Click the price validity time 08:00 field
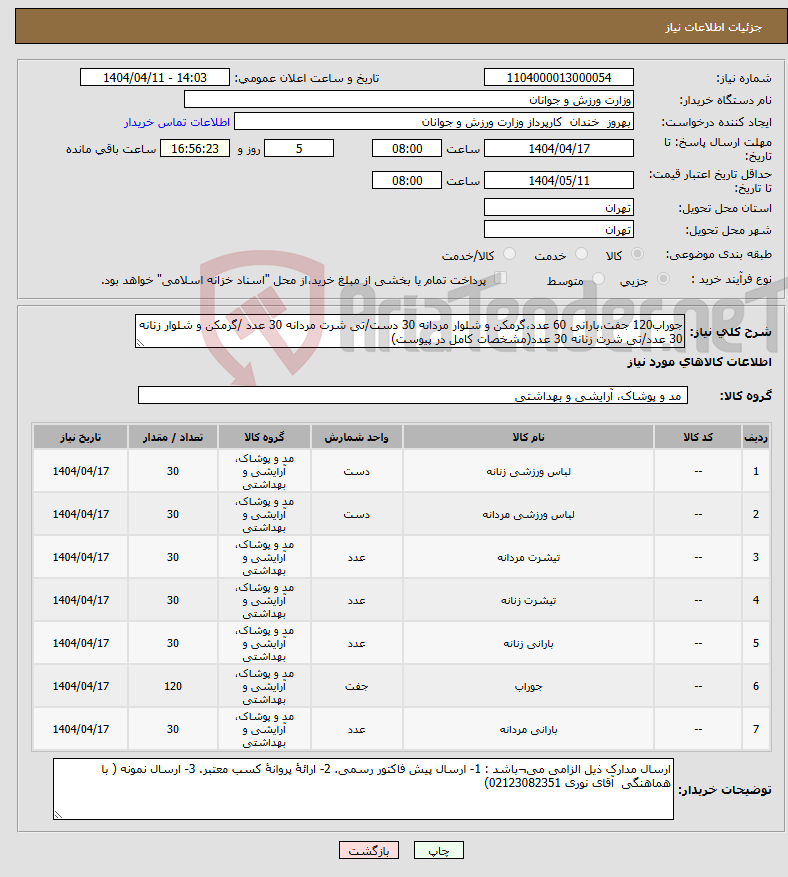 pos(407,180)
